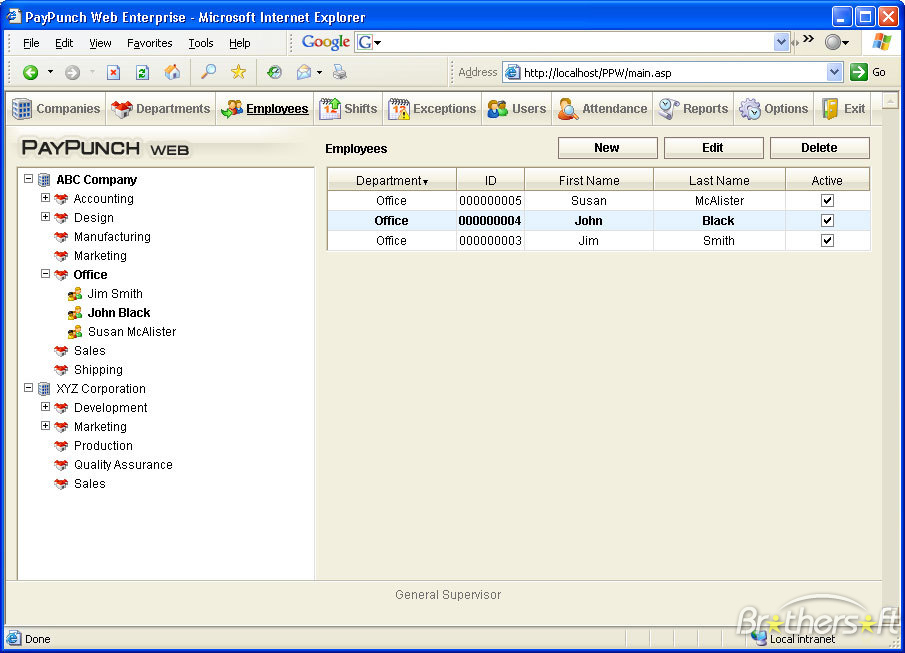
Task: Click the address field showing localhost/PPW/main.asp
Action: (x=674, y=73)
